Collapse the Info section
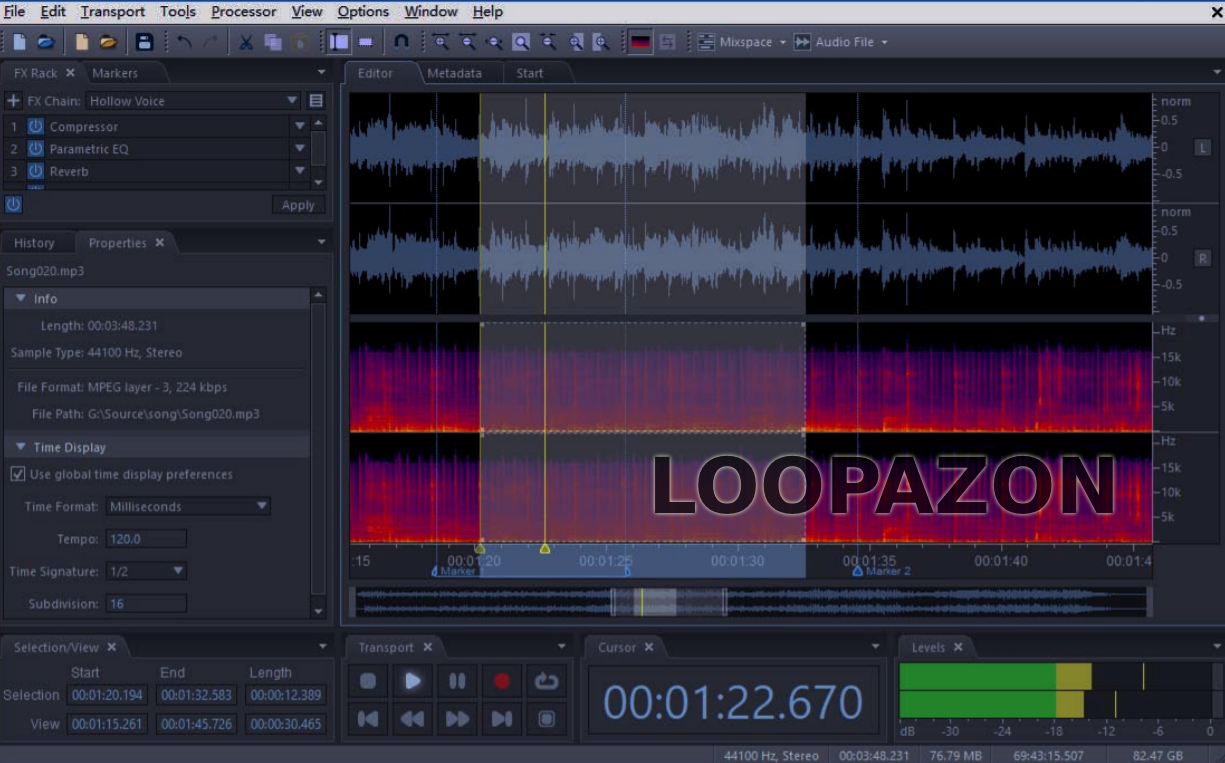The width and height of the screenshot is (1225, 763). [x=21, y=299]
